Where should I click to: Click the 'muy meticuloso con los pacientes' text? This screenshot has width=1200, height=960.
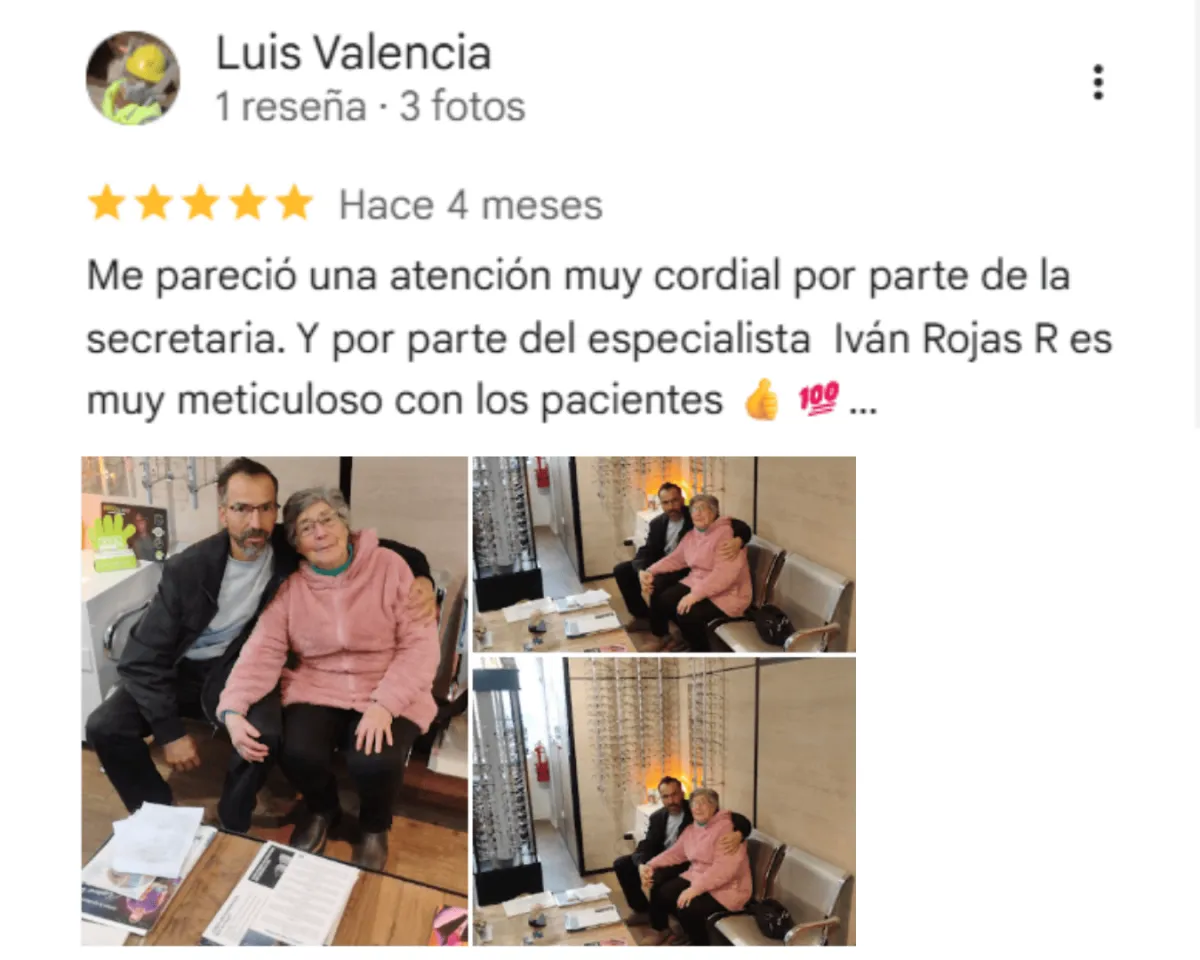point(404,402)
